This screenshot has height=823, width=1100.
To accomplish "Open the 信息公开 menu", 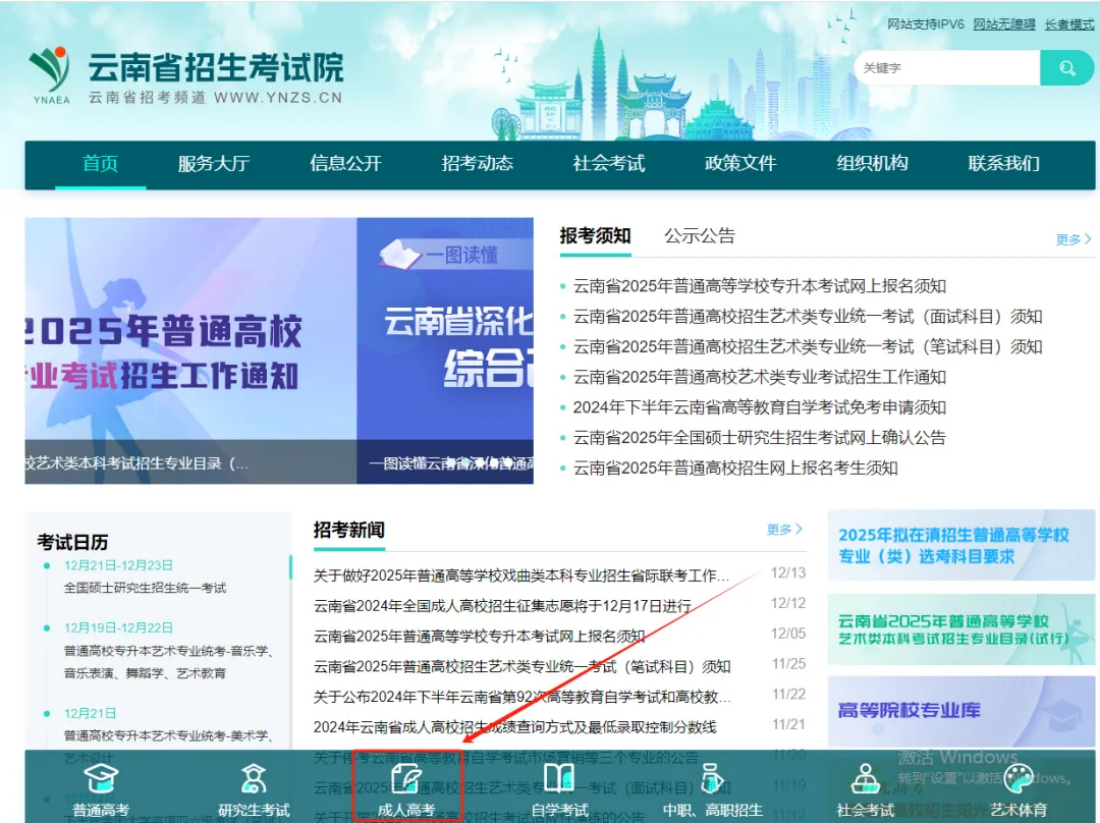I will click(346, 163).
